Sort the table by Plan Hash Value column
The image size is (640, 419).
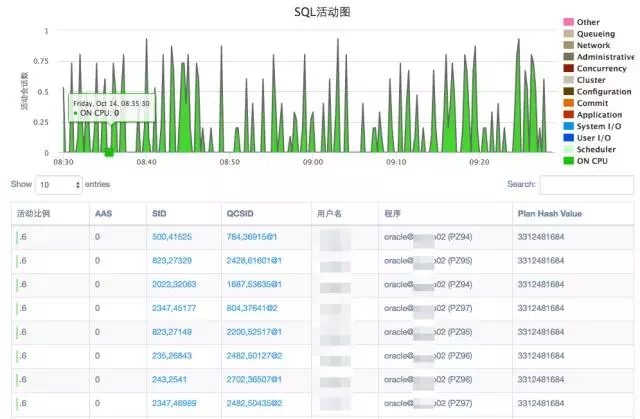tap(549, 213)
